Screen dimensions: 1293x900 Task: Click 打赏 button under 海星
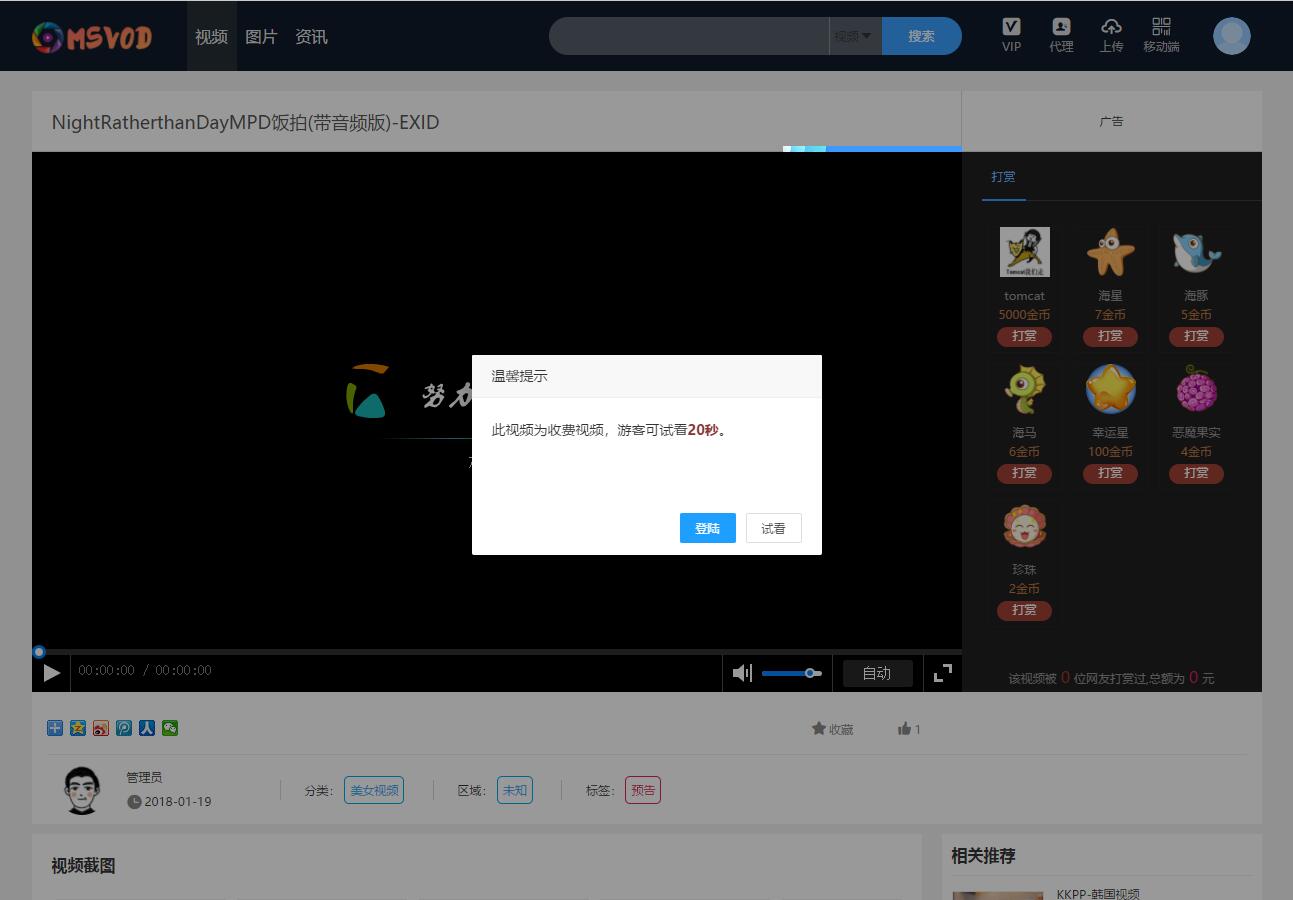[1110, 336]
